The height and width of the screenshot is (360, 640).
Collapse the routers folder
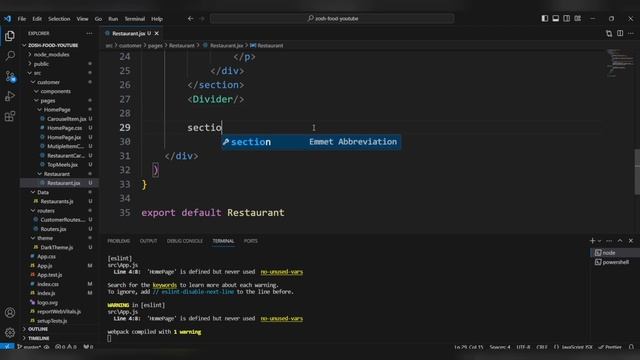point(46,211)
